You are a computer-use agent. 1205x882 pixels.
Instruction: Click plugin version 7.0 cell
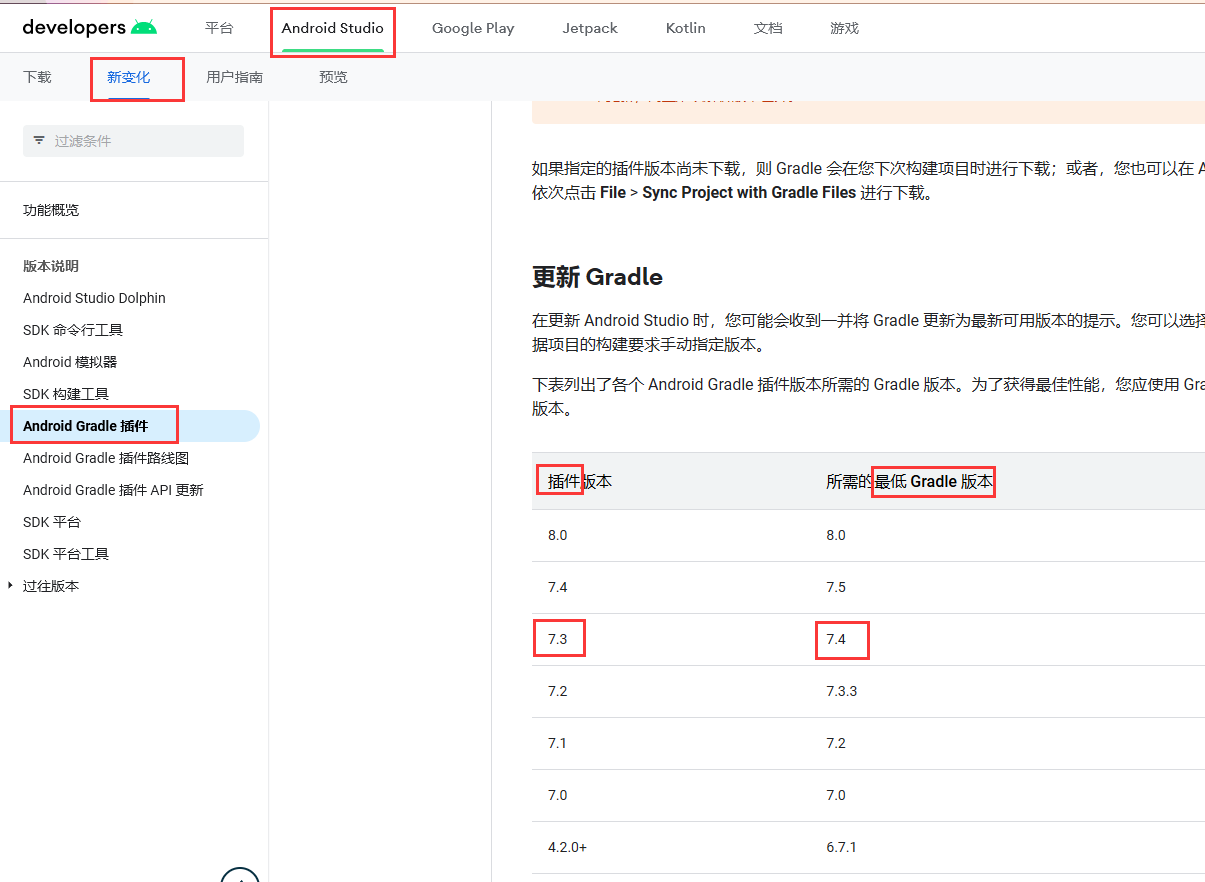[558, 796]
